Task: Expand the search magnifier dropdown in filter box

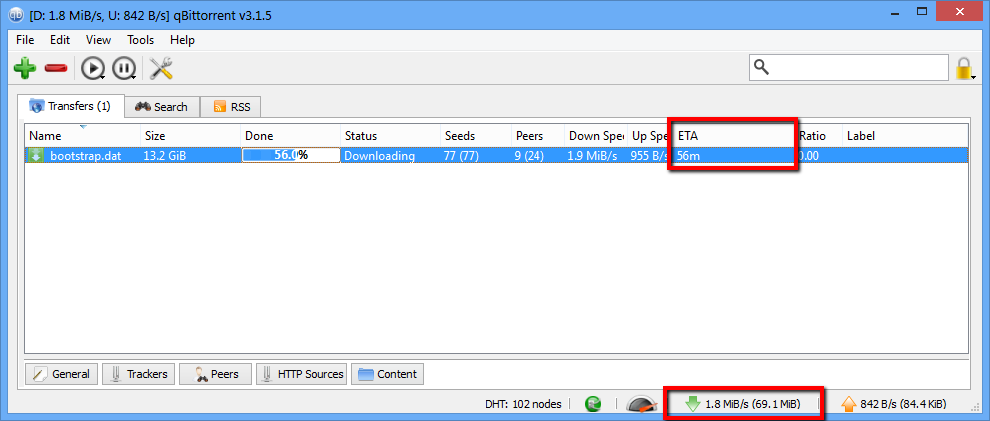Action: [762, 67]
